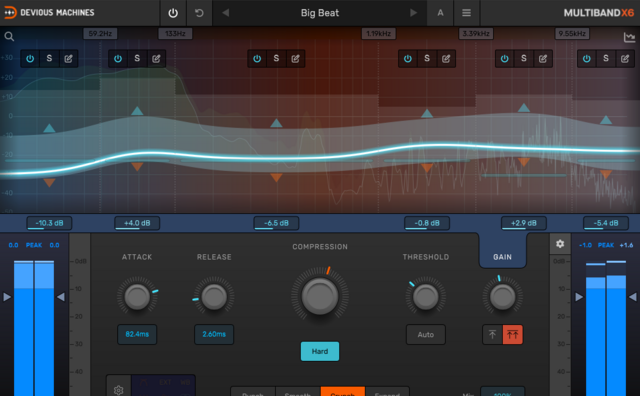
Task: Open the Big Beat preset list
Action: click(320, 13)
